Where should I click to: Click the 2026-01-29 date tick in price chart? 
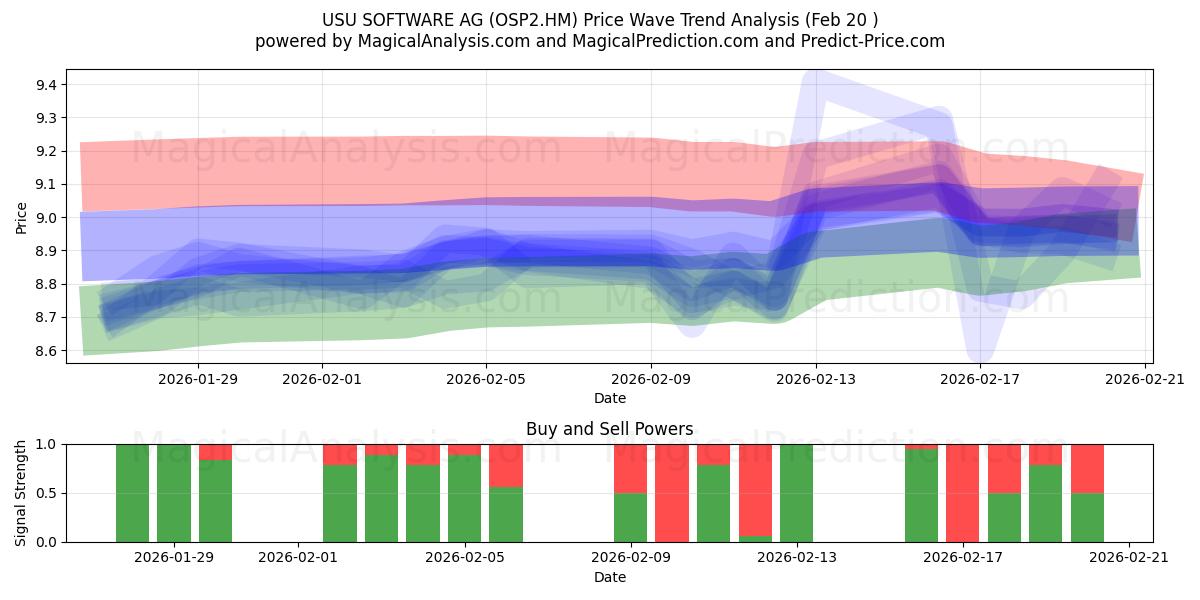(198, 379)
